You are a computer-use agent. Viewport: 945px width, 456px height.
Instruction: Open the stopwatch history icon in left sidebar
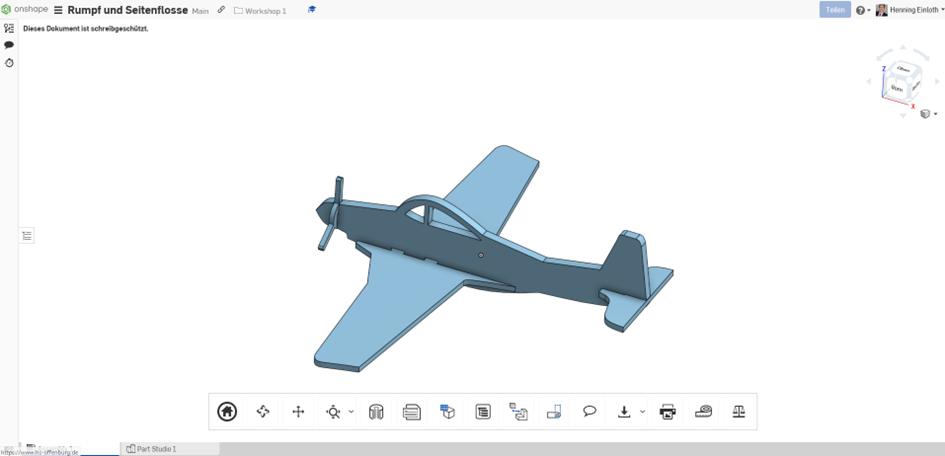9,62
